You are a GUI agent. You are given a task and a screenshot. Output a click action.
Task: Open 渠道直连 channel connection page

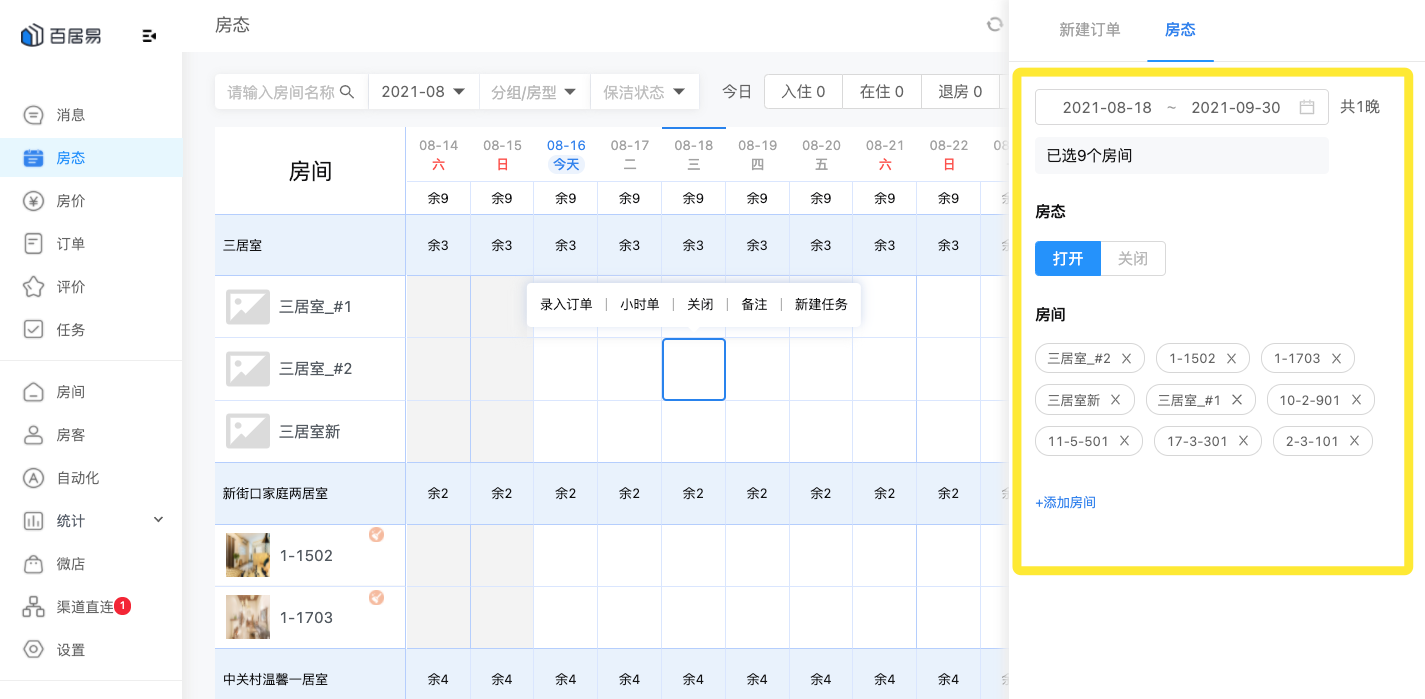[84, 607]
